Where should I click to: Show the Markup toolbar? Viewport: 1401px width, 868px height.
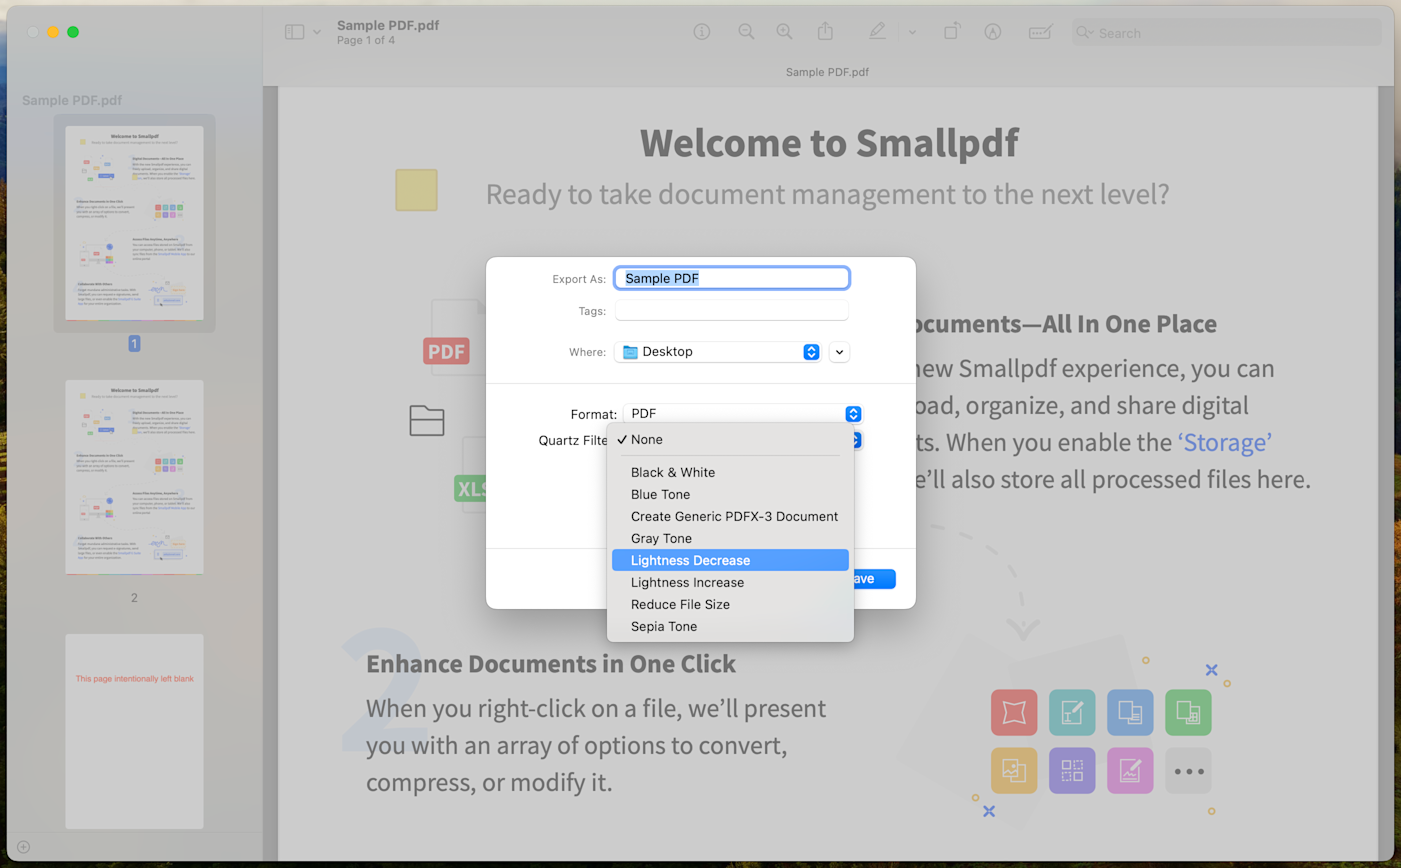tap(992, 32)
